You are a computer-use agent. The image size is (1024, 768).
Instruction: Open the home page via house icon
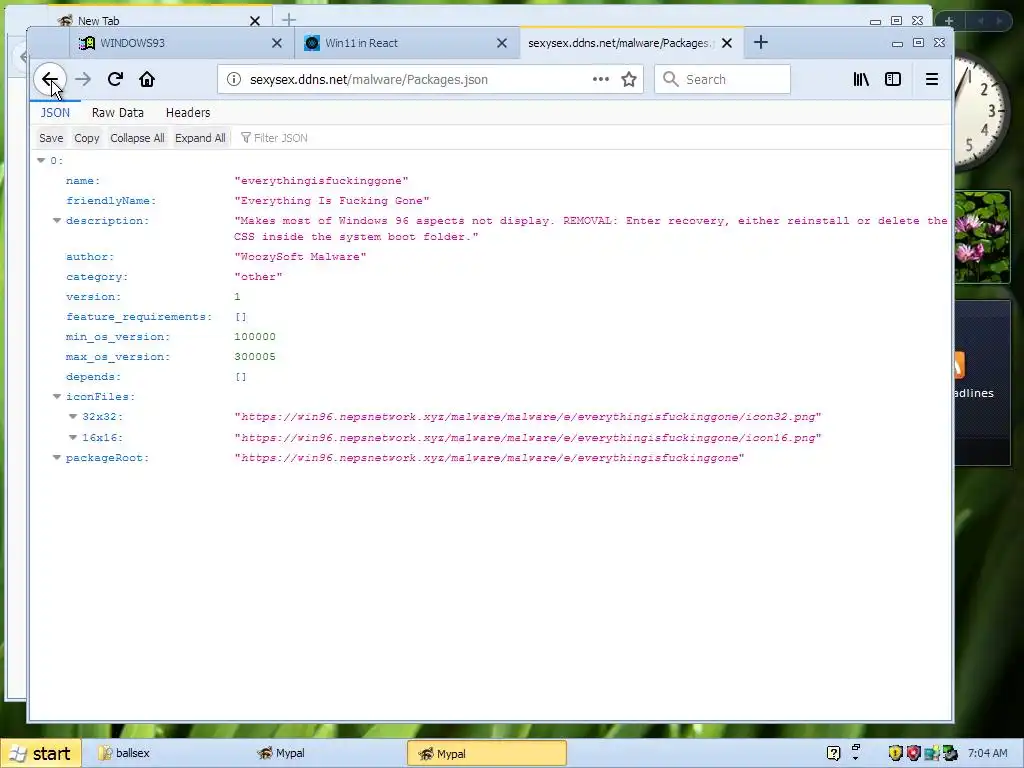click(147, 80)
